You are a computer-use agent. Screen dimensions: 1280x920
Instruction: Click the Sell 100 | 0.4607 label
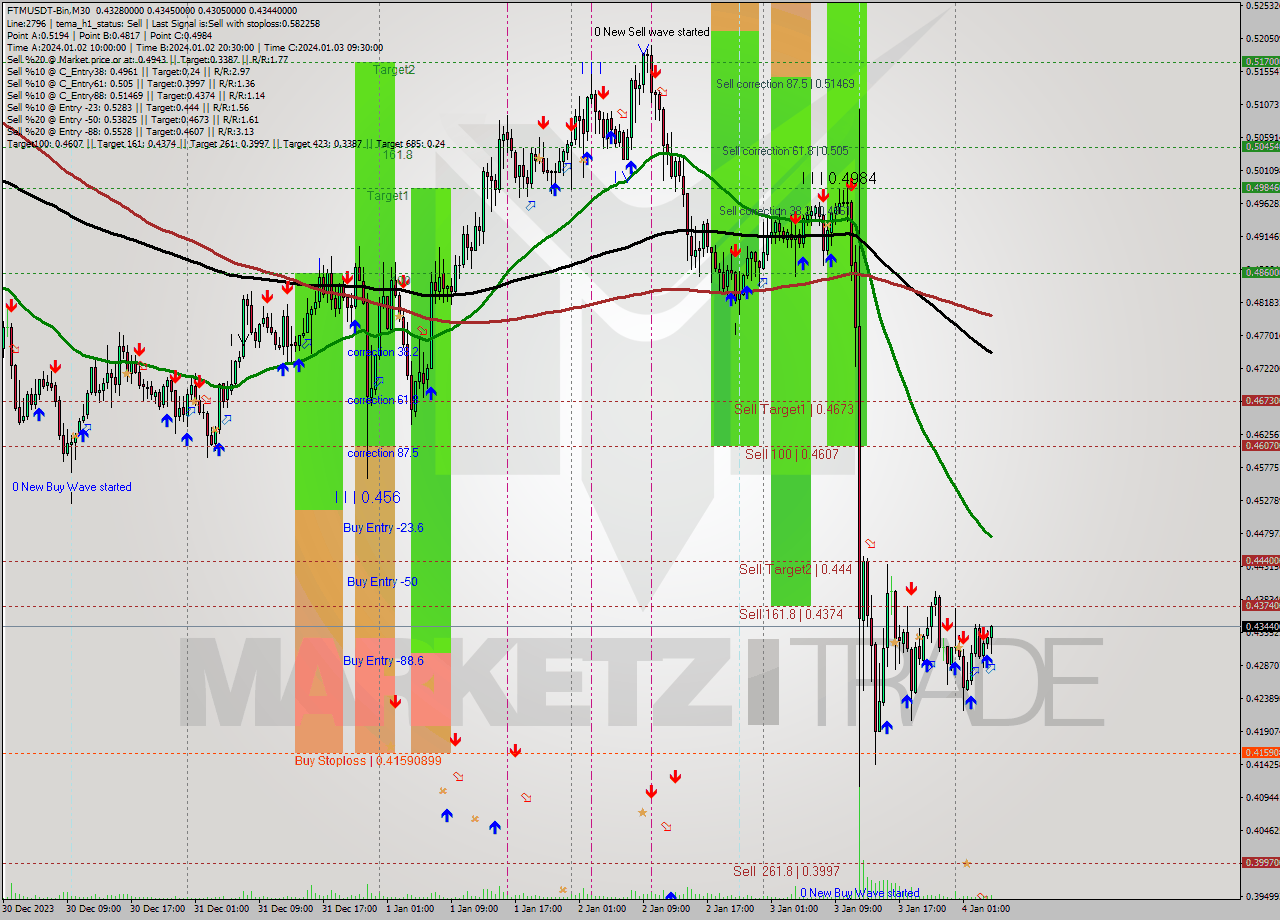point(791,454)
